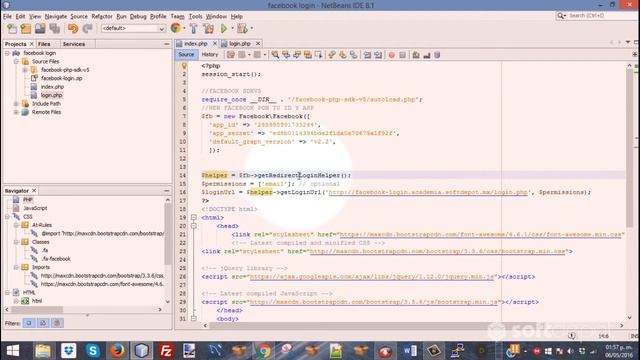
Task: Switch editor to History view
Action: [x=210, y=55]
